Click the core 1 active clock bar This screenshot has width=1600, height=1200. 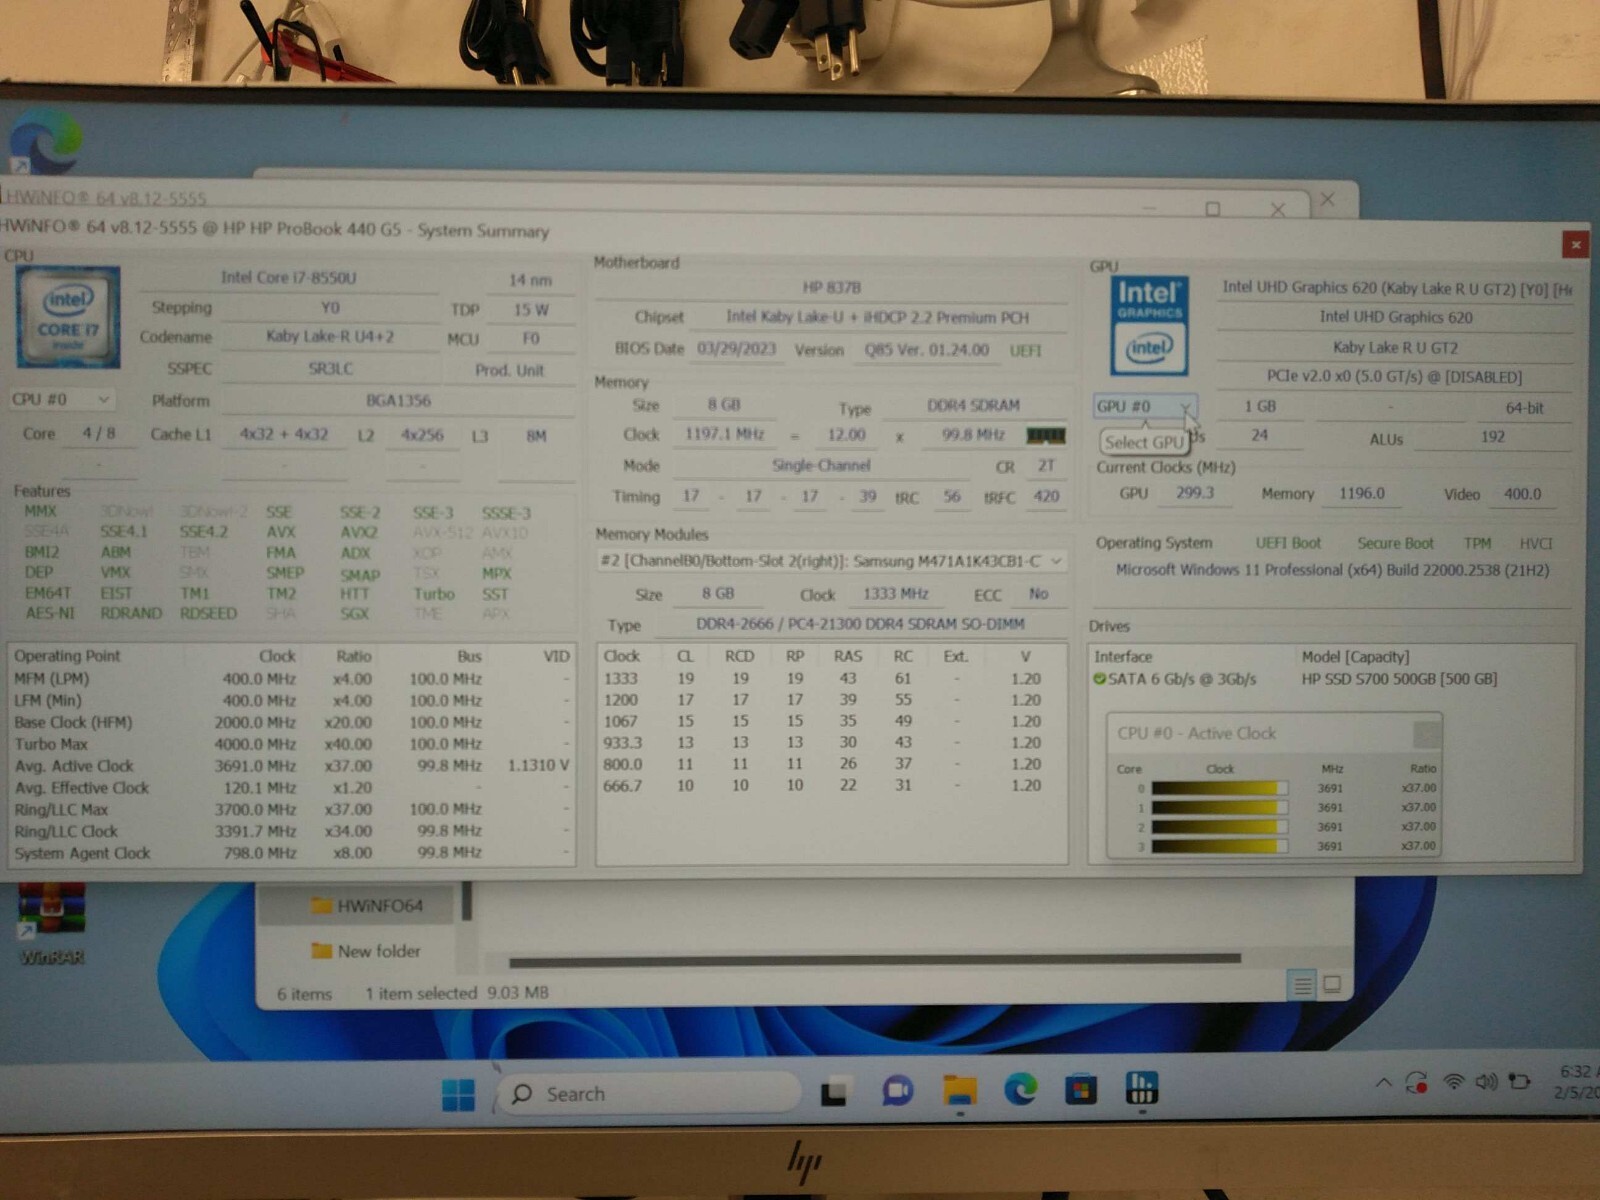click(1219, 807)
